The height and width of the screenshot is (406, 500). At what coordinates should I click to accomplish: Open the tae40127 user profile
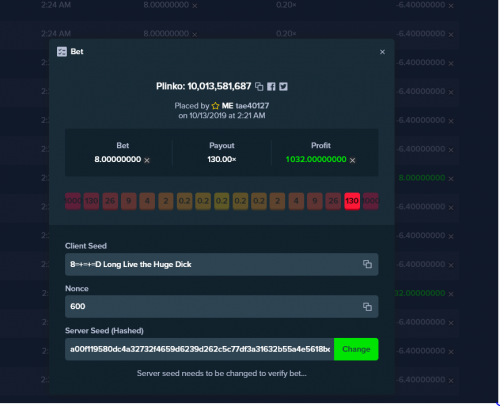tap(252, 106)
